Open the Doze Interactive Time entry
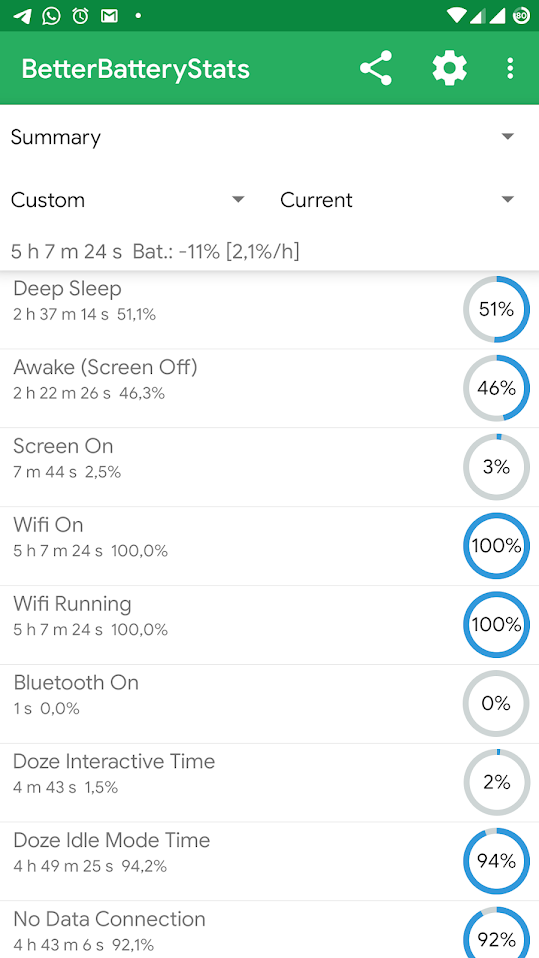Screen dimensions: 539x958 (x=270, y=782)
